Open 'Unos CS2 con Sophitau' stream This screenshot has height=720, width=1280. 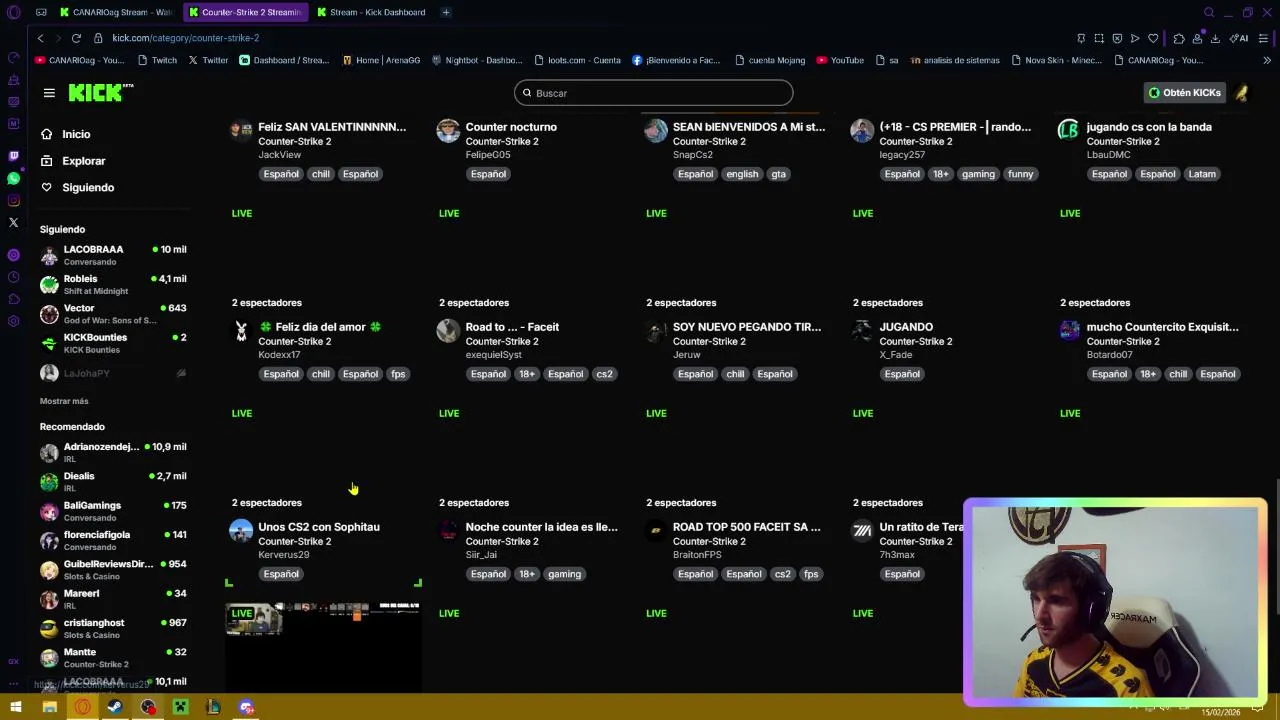[x=319, y=527]
